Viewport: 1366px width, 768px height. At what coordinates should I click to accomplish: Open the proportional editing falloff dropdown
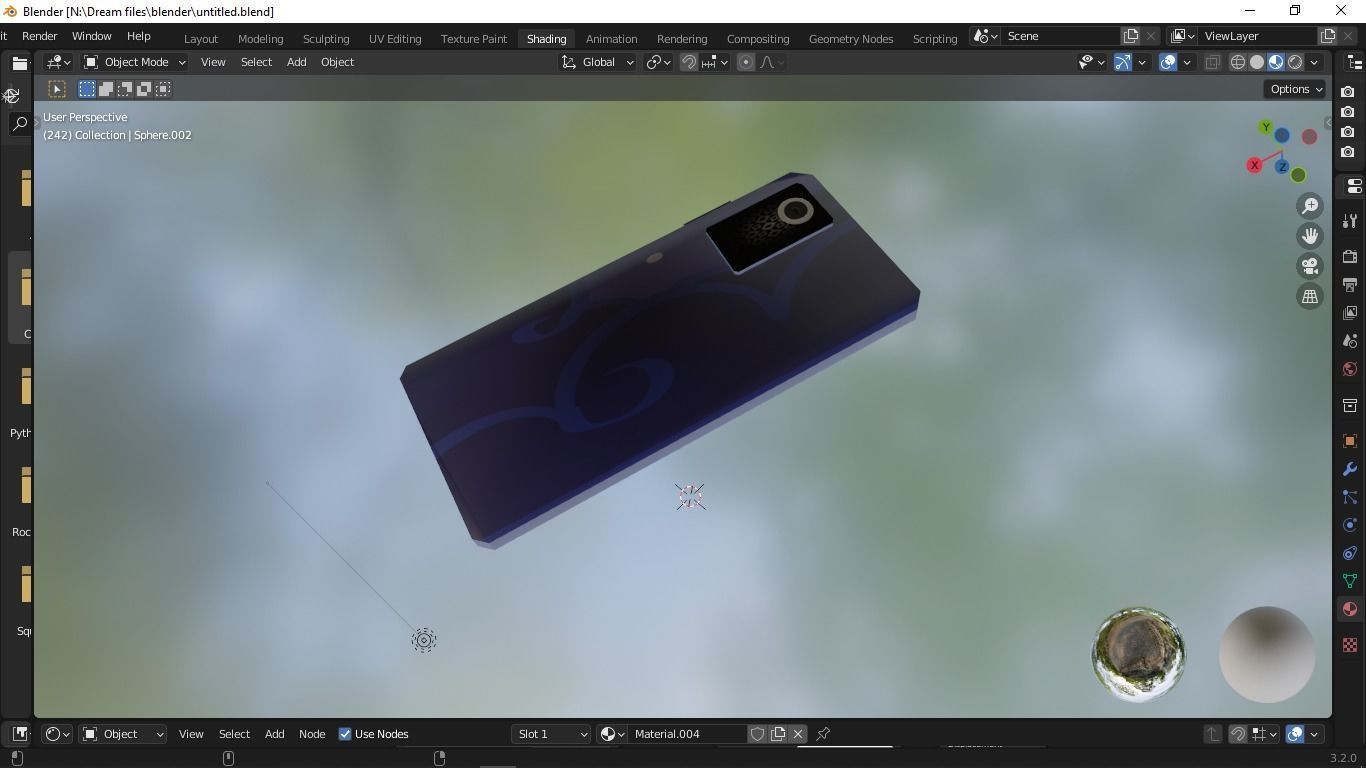click(x=772, y=62)
